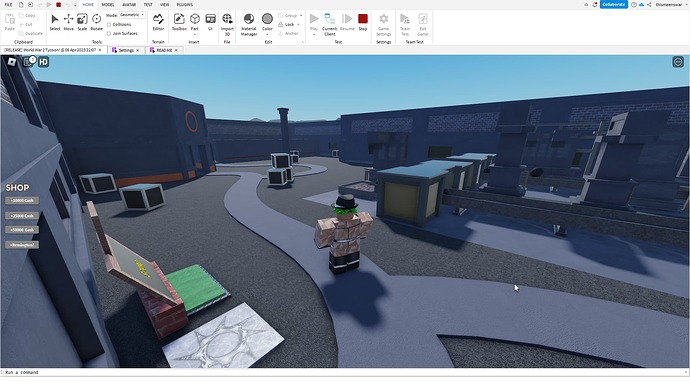
Task: Click Import 3D
Action: (227, 24)
